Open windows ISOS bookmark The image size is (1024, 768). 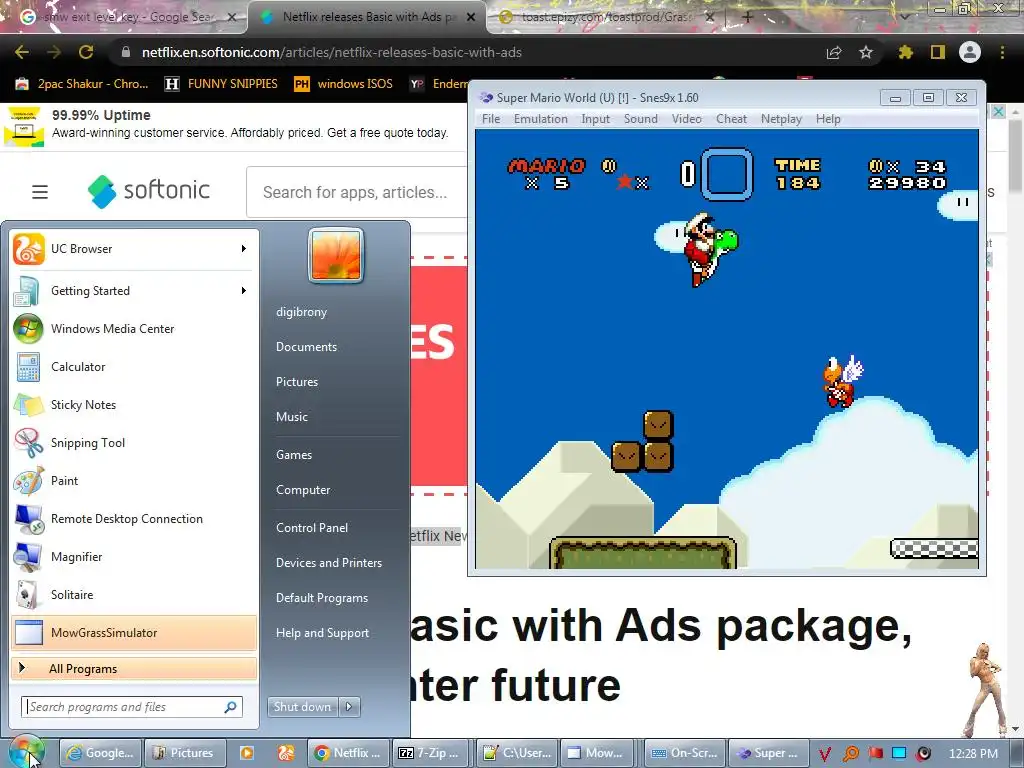(x=344, y=84)
